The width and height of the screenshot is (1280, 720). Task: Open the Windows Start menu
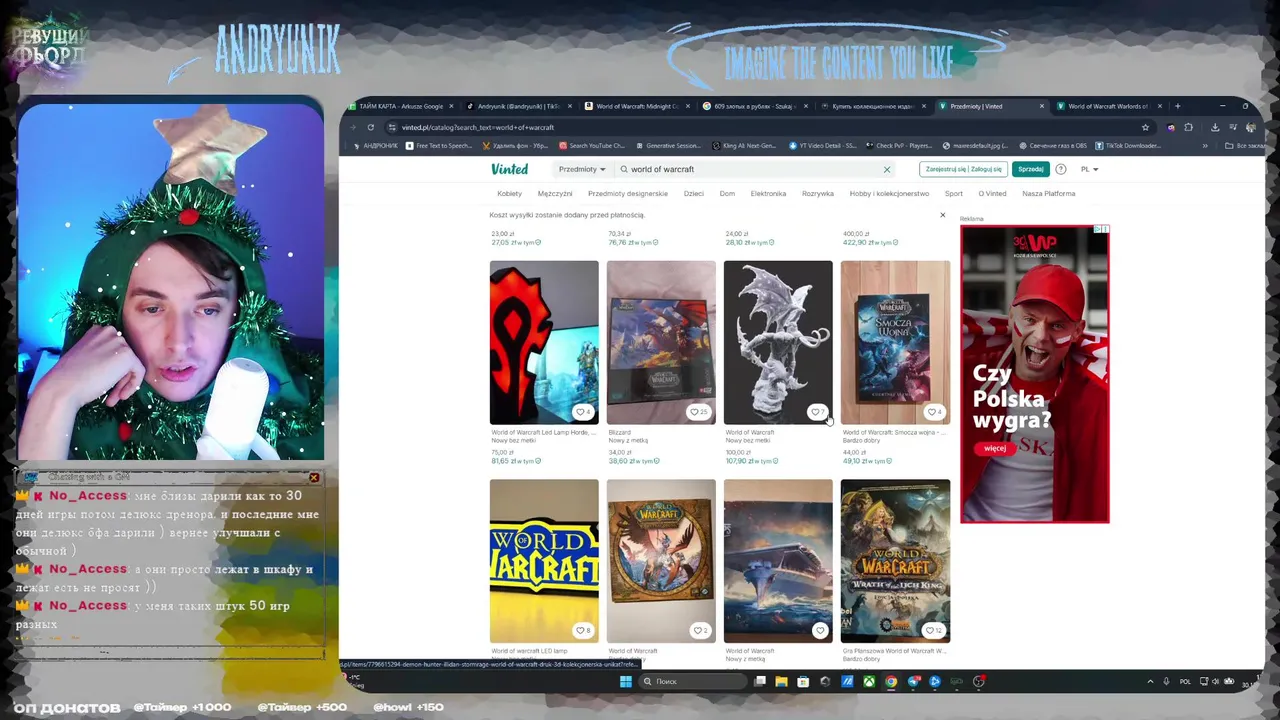pyautogui.click(x=626, y=681)
